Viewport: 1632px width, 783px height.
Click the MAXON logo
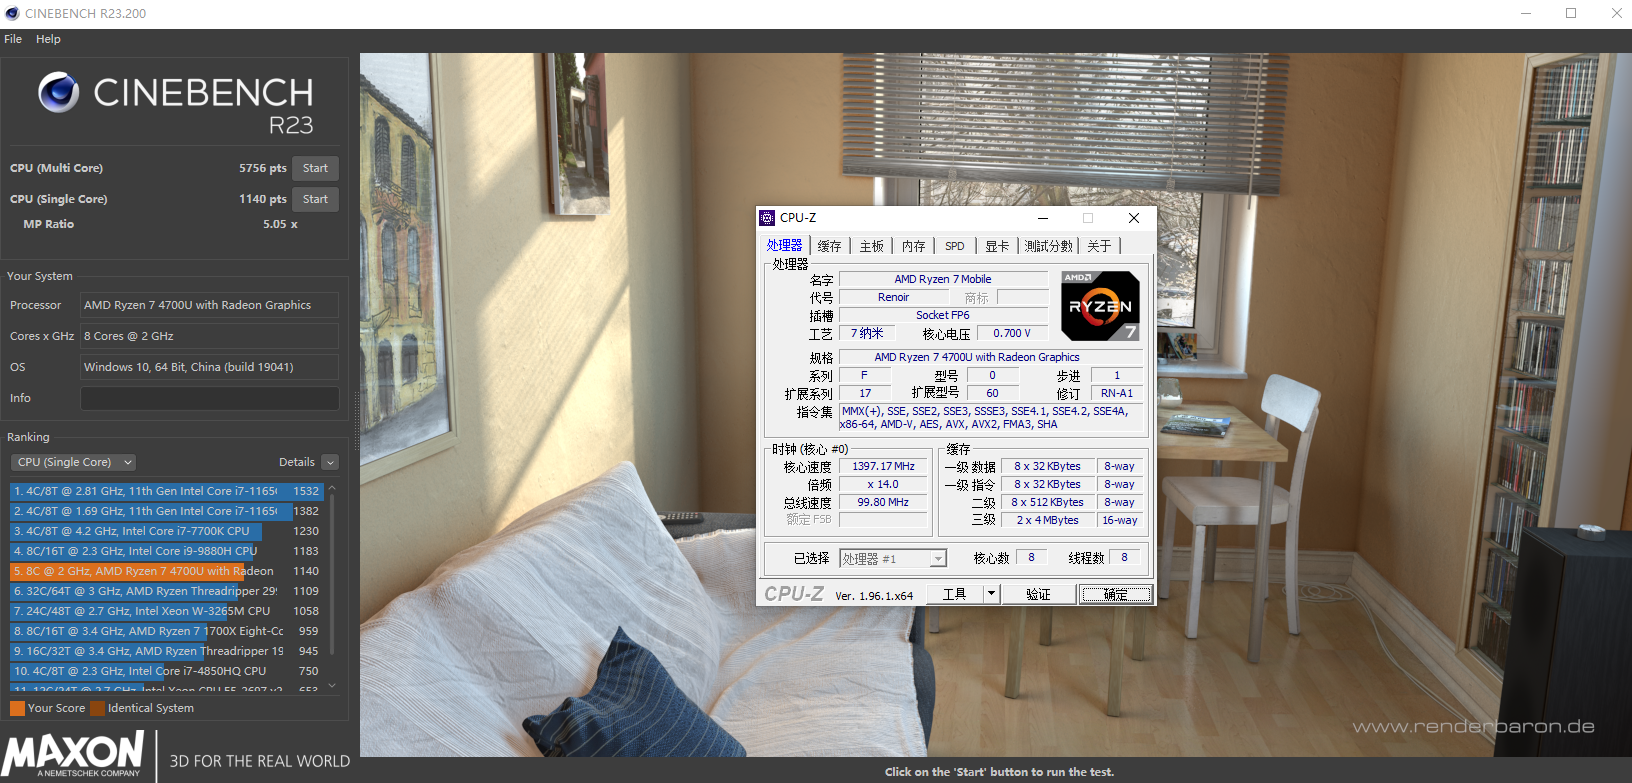74,755
